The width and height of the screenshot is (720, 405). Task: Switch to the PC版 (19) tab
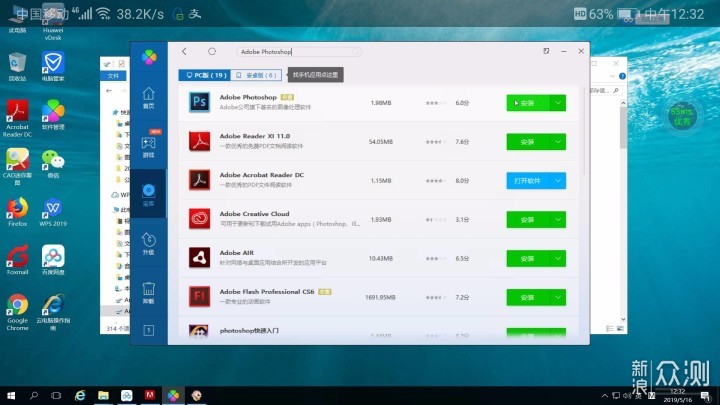point(205,75)
